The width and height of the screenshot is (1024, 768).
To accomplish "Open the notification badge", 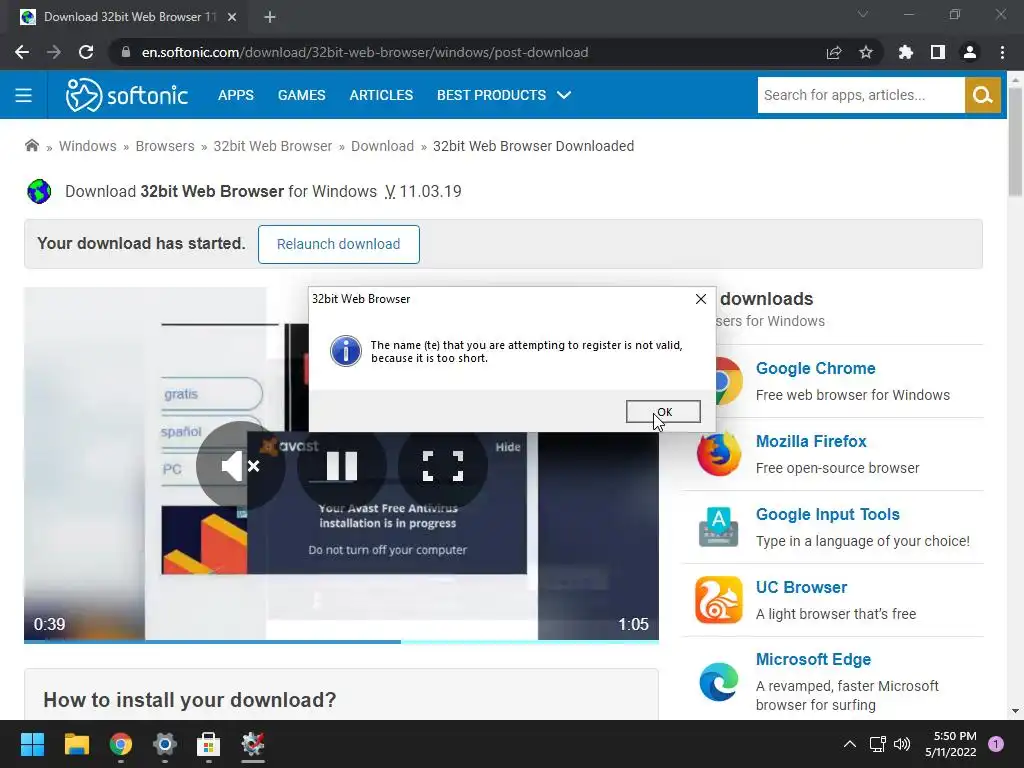I will 995,744.
